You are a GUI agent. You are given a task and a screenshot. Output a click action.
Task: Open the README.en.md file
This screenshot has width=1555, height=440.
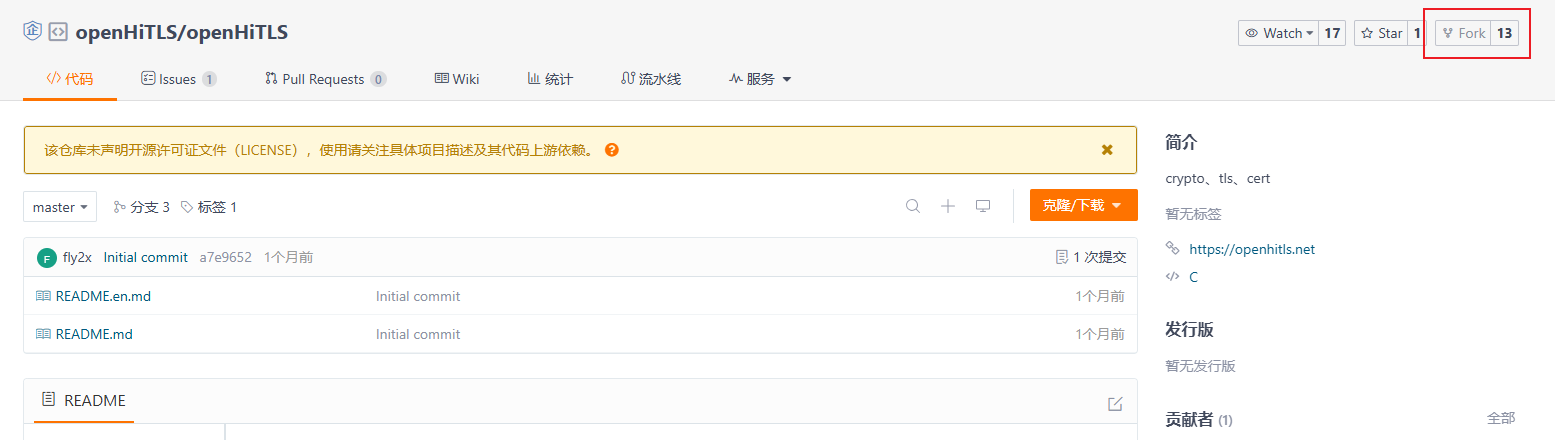(103, 296)
